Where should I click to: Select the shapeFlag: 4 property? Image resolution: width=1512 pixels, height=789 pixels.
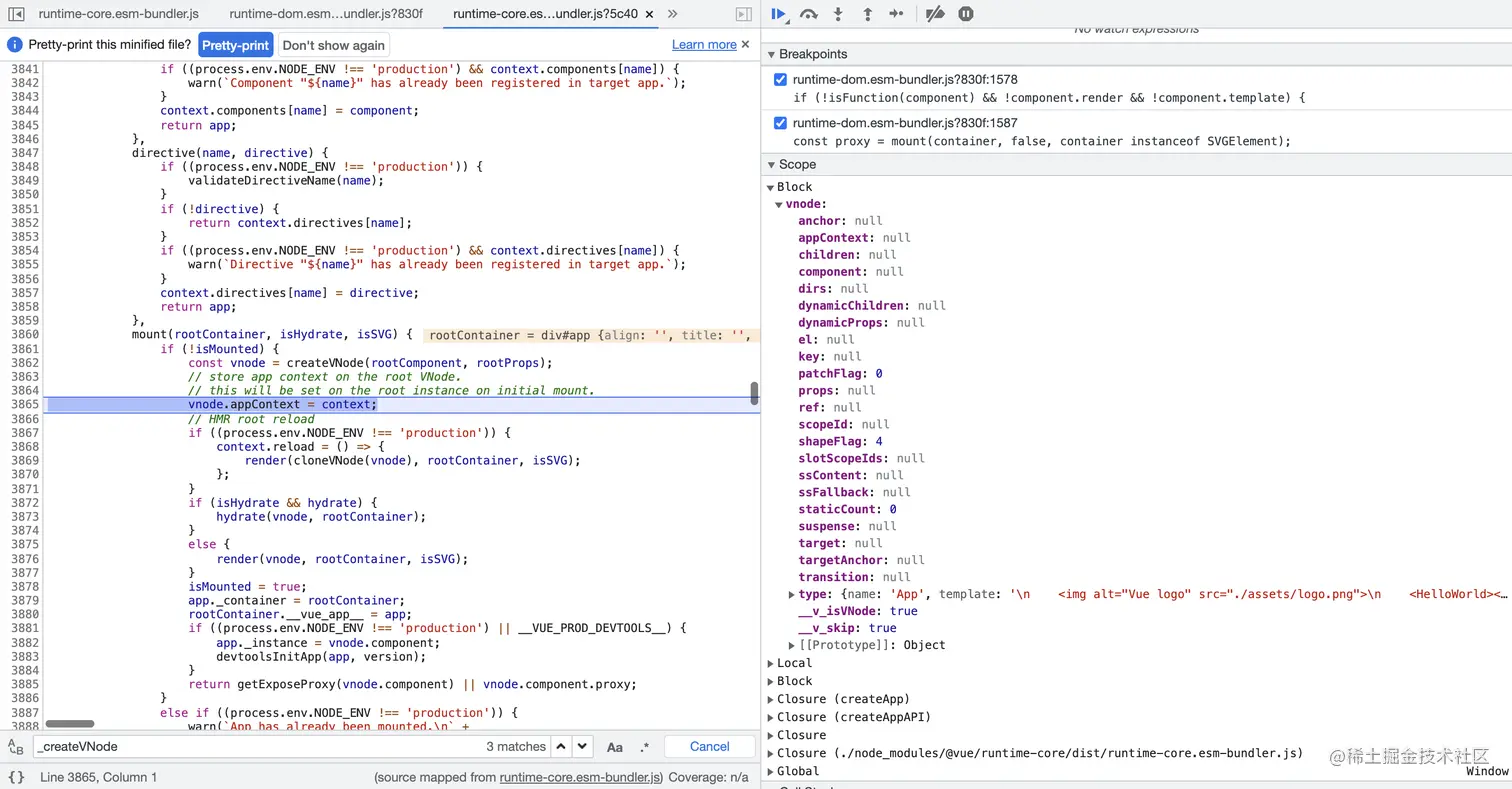tap(840, 441)
